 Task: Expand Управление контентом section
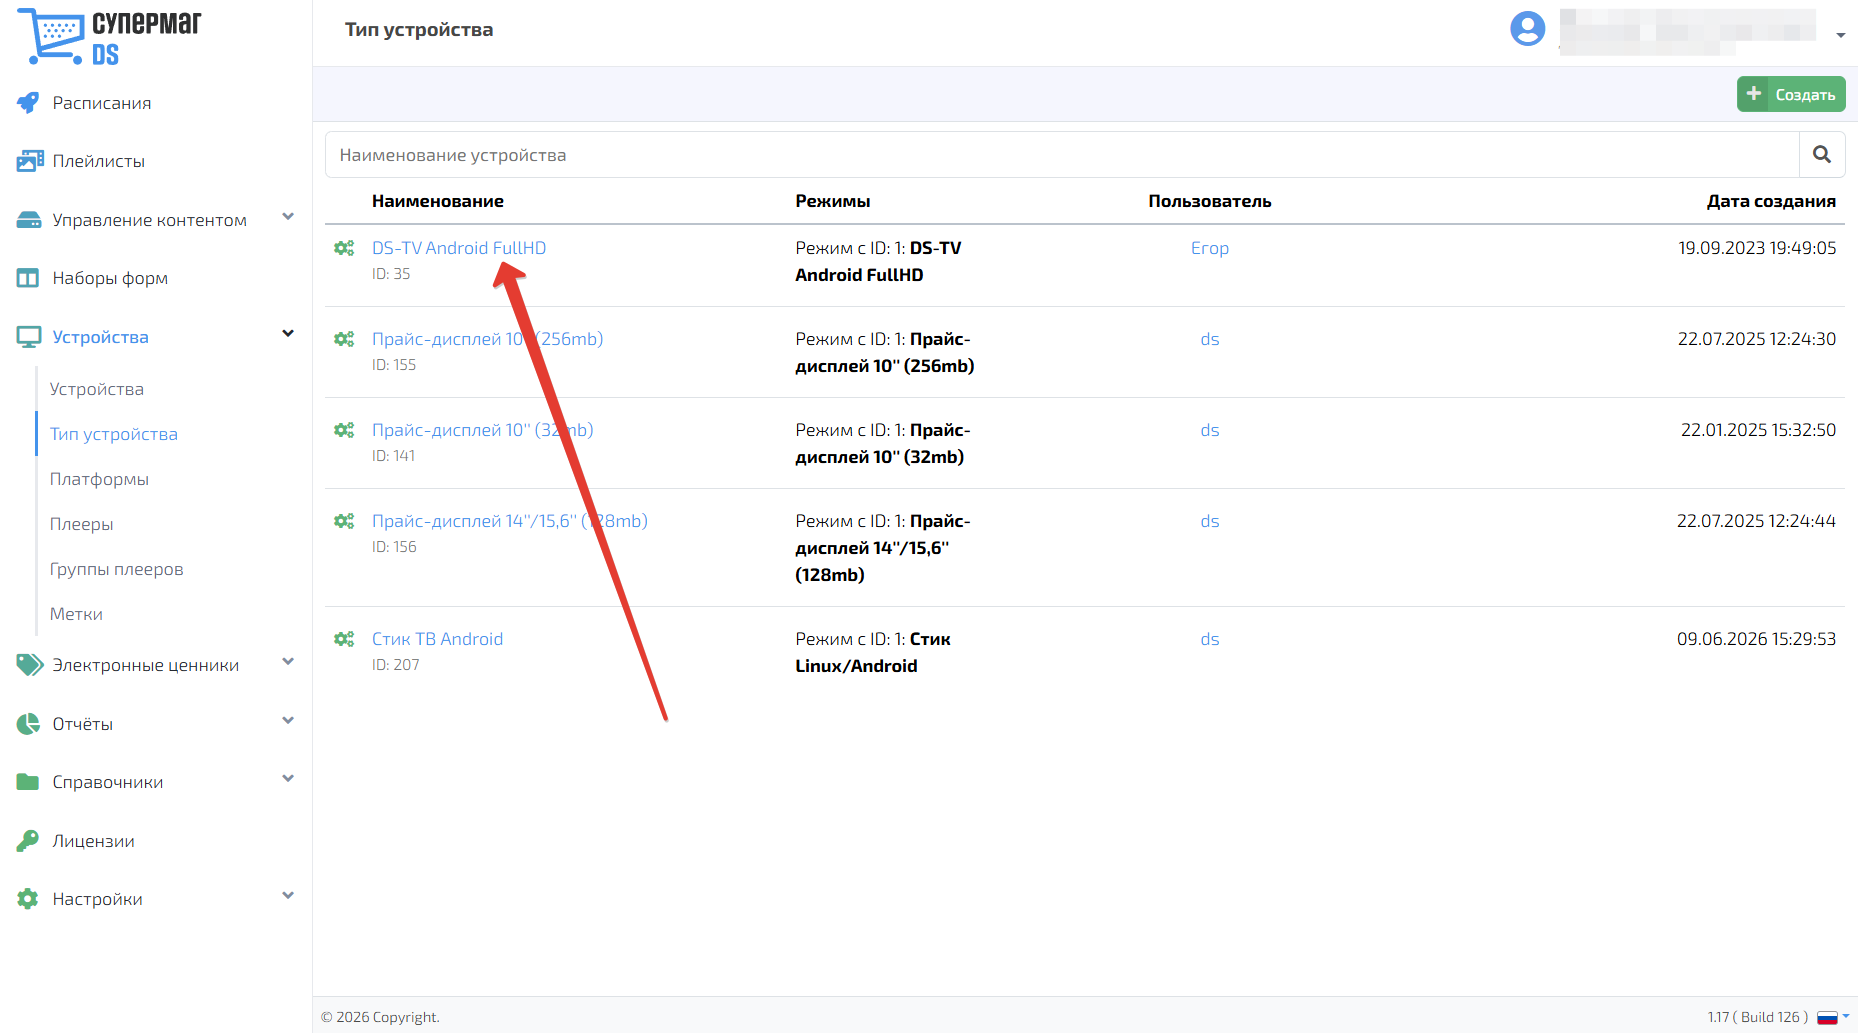pos(288,217)
